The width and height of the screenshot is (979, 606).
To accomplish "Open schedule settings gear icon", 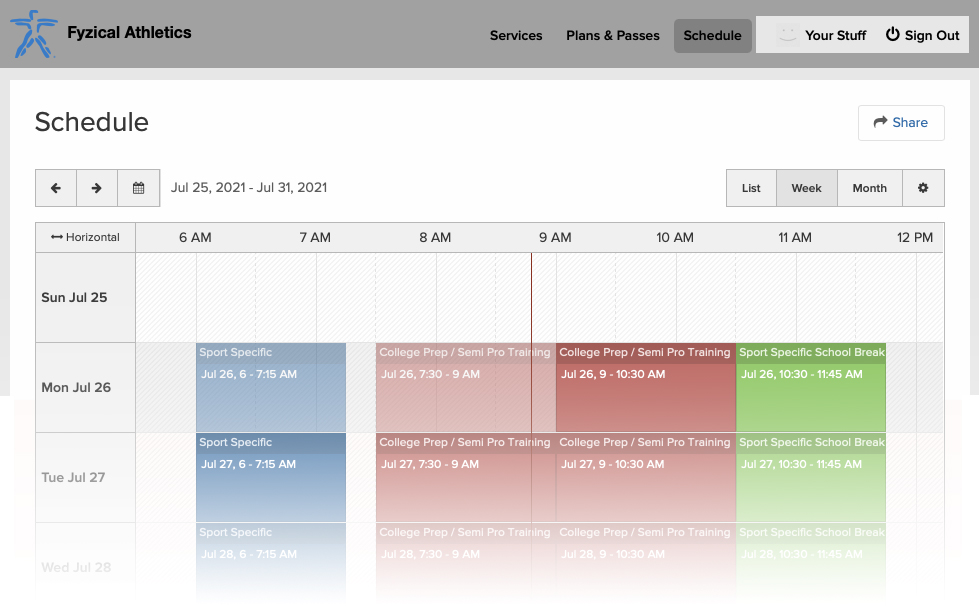I will tap(923, 188).
